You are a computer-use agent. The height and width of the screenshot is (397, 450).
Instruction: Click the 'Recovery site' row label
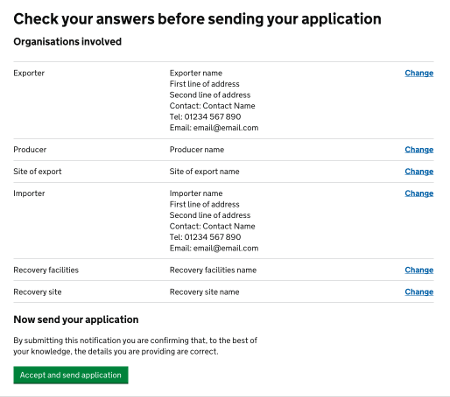38,292
